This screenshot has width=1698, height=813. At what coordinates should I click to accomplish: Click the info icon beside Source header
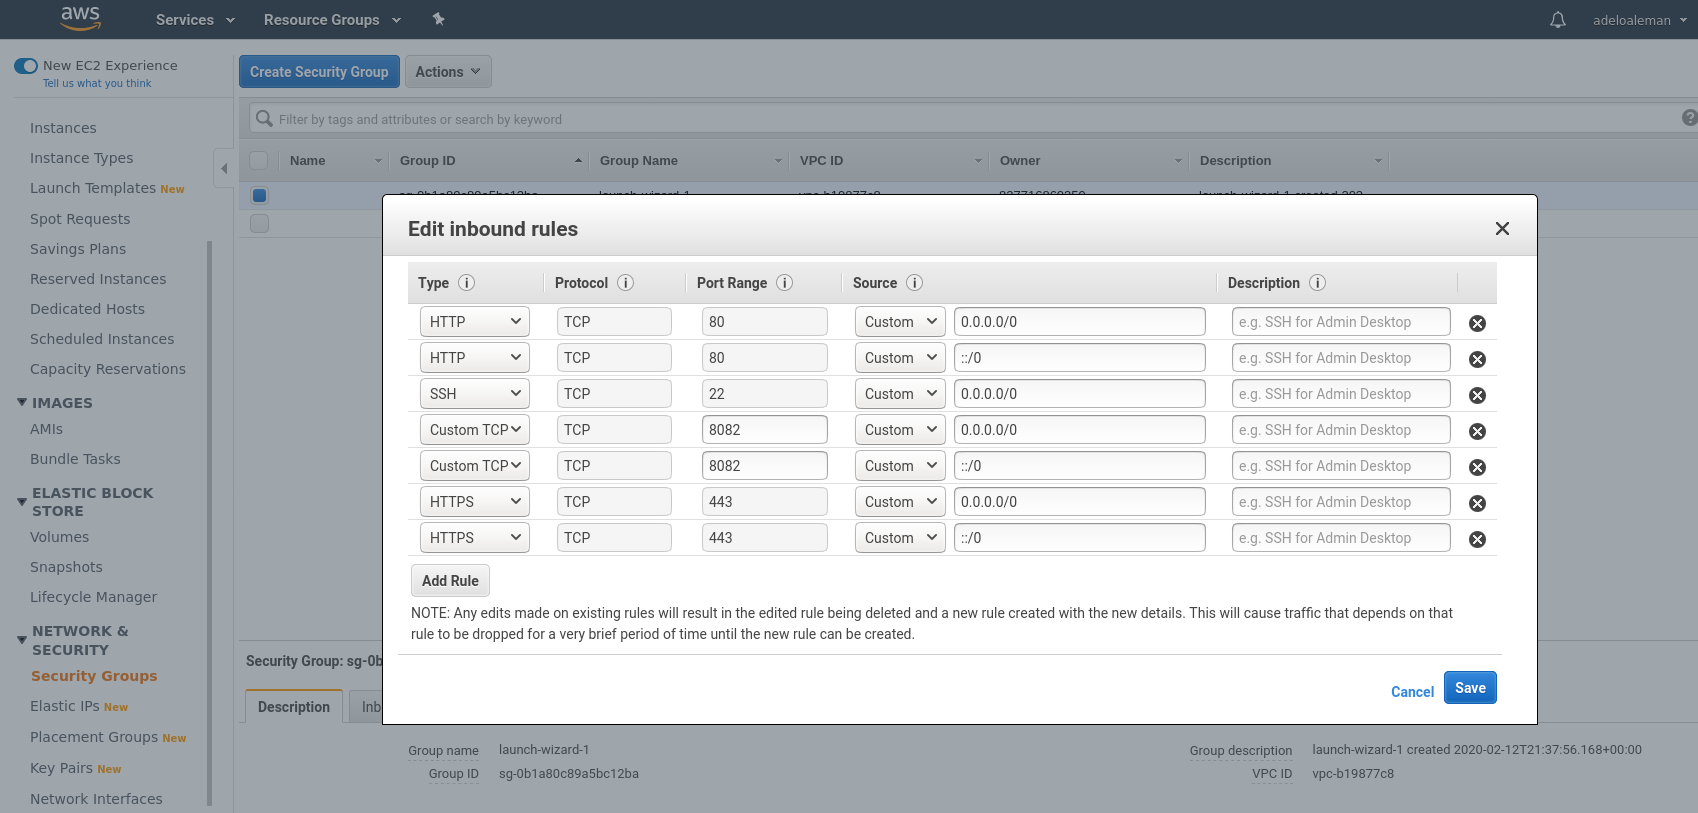pyautogui.click(x=914, y=283)
